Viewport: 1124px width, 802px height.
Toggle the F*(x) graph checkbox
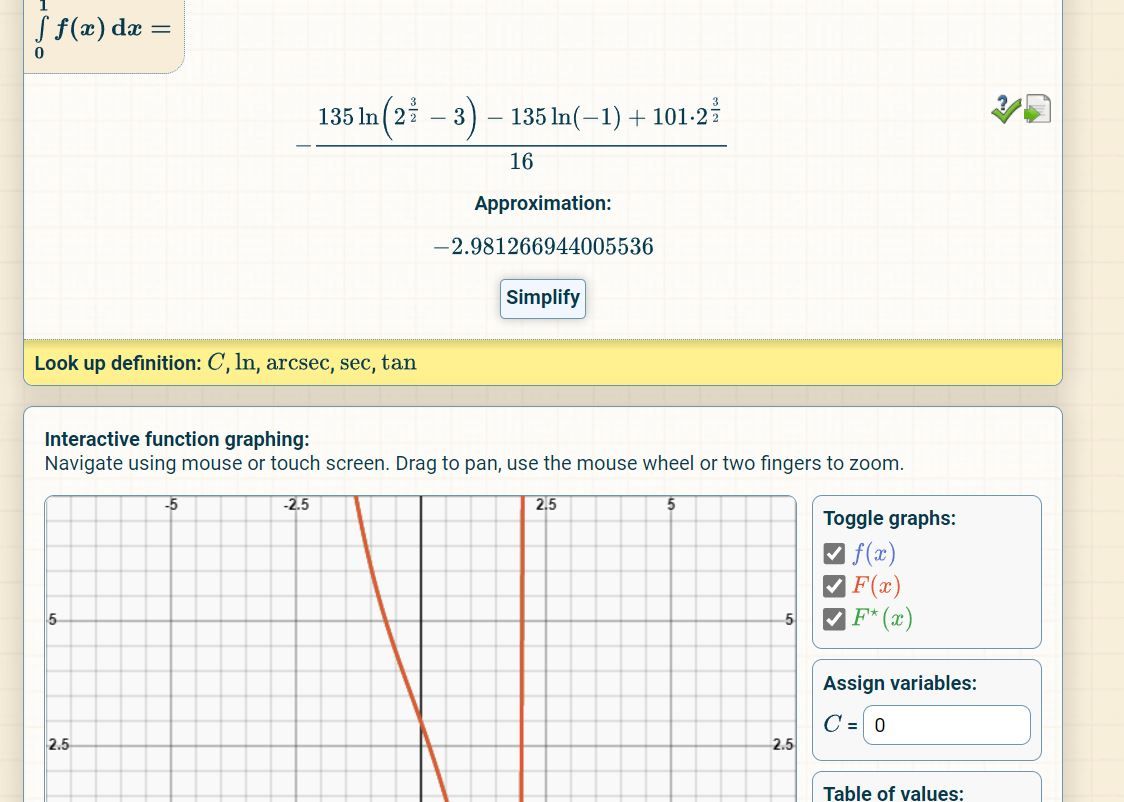pyautogui.click(x=834, y=619)
